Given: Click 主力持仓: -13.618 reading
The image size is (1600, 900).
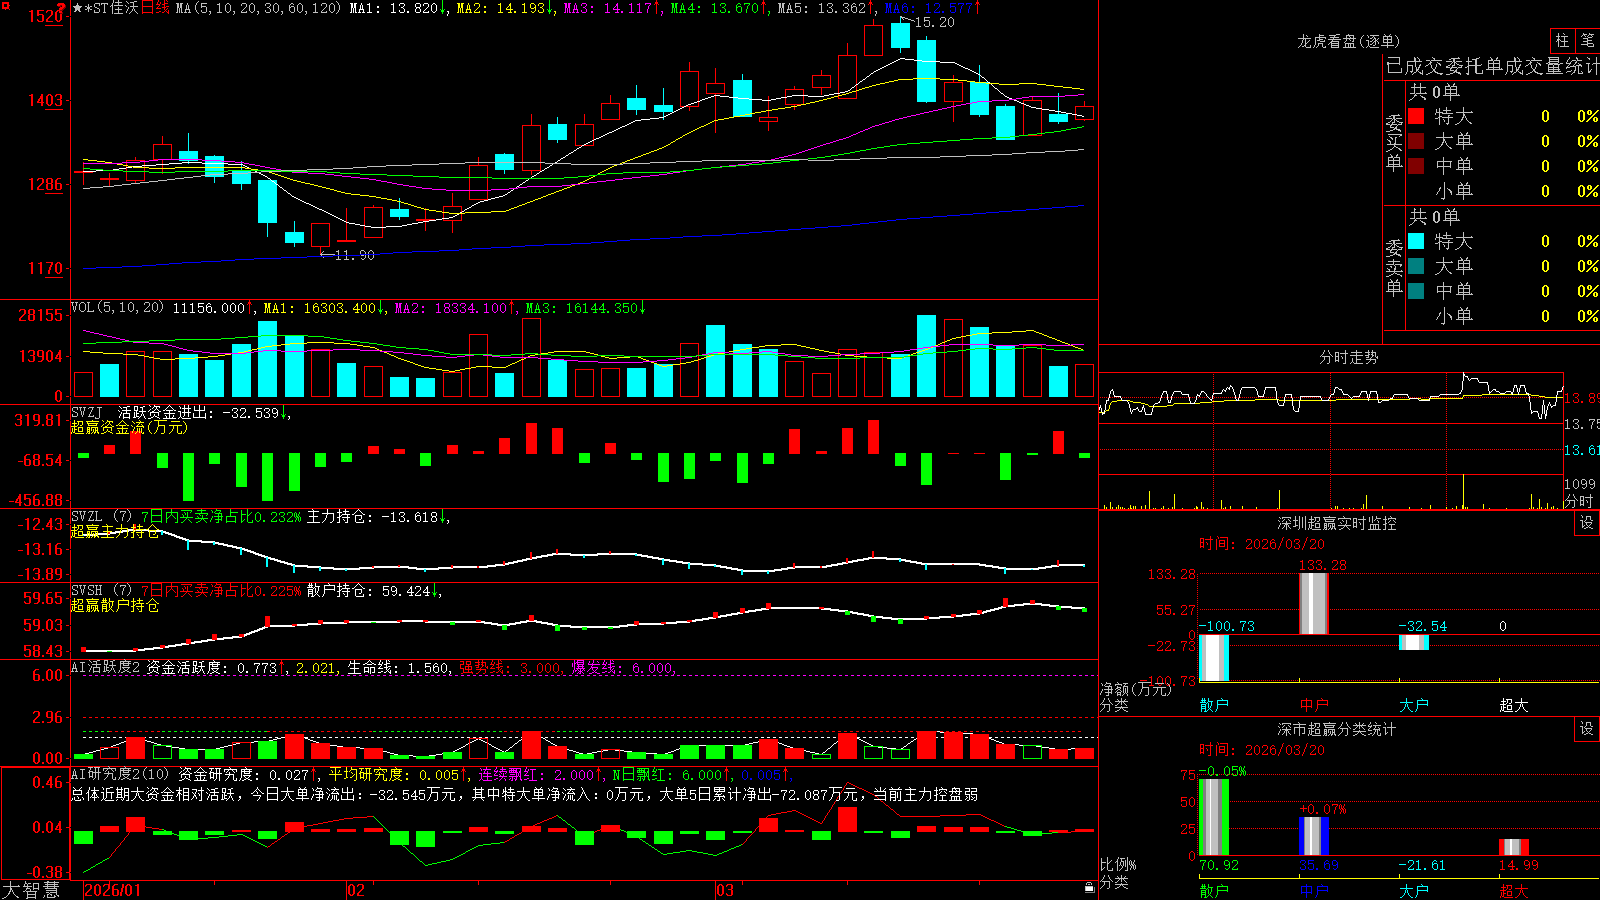Looking at the screenshot, I should tap(378, 517).
